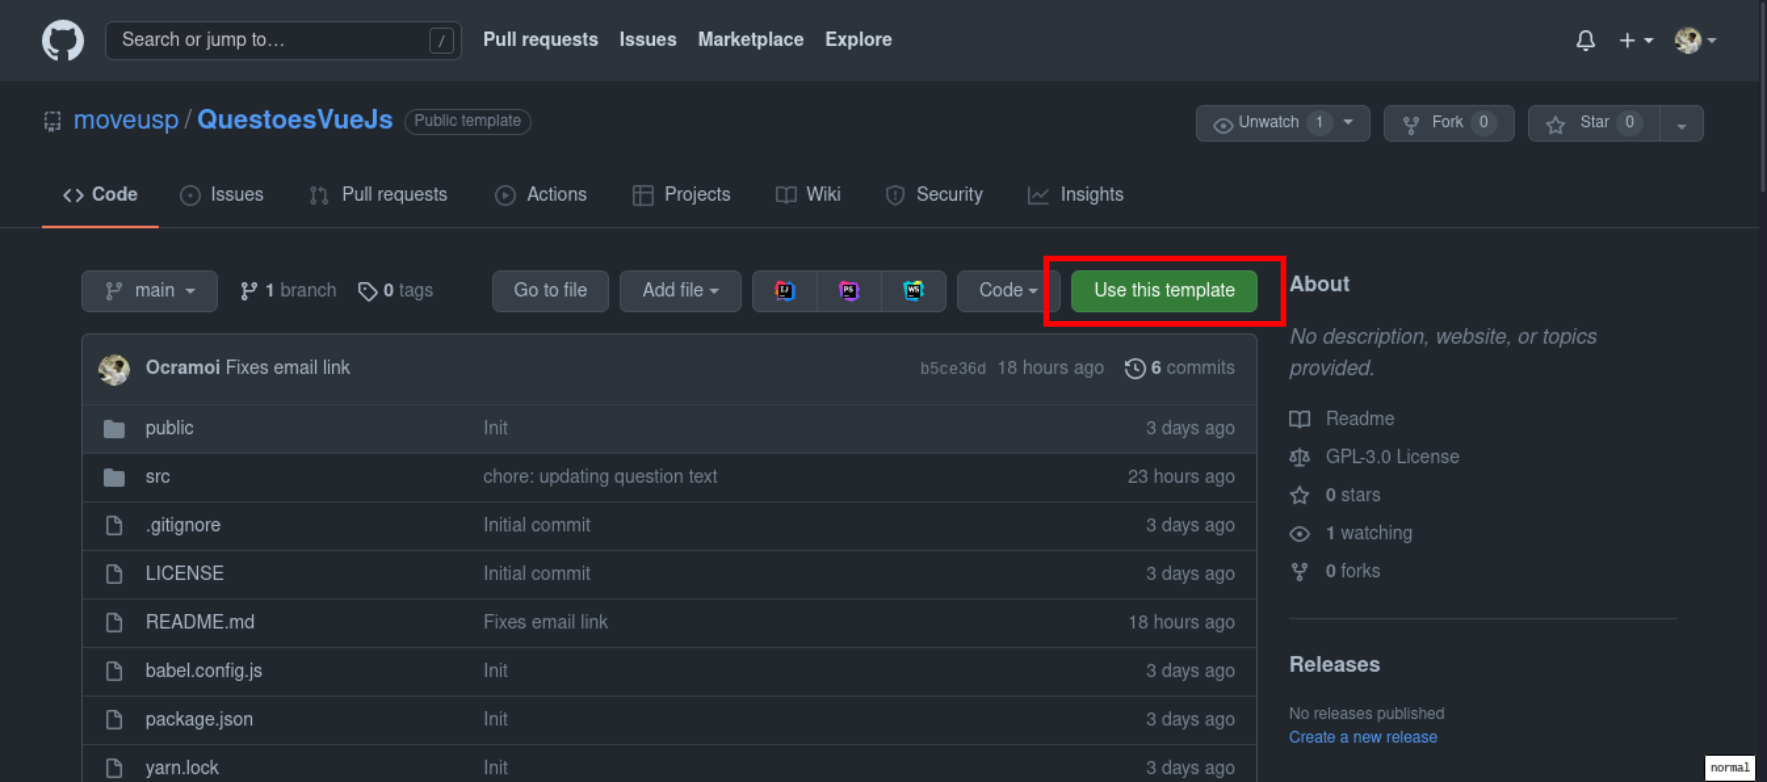The image size is (1767, 782).
Task: Click the public folder icon
Action: click(x=114, y=429)
